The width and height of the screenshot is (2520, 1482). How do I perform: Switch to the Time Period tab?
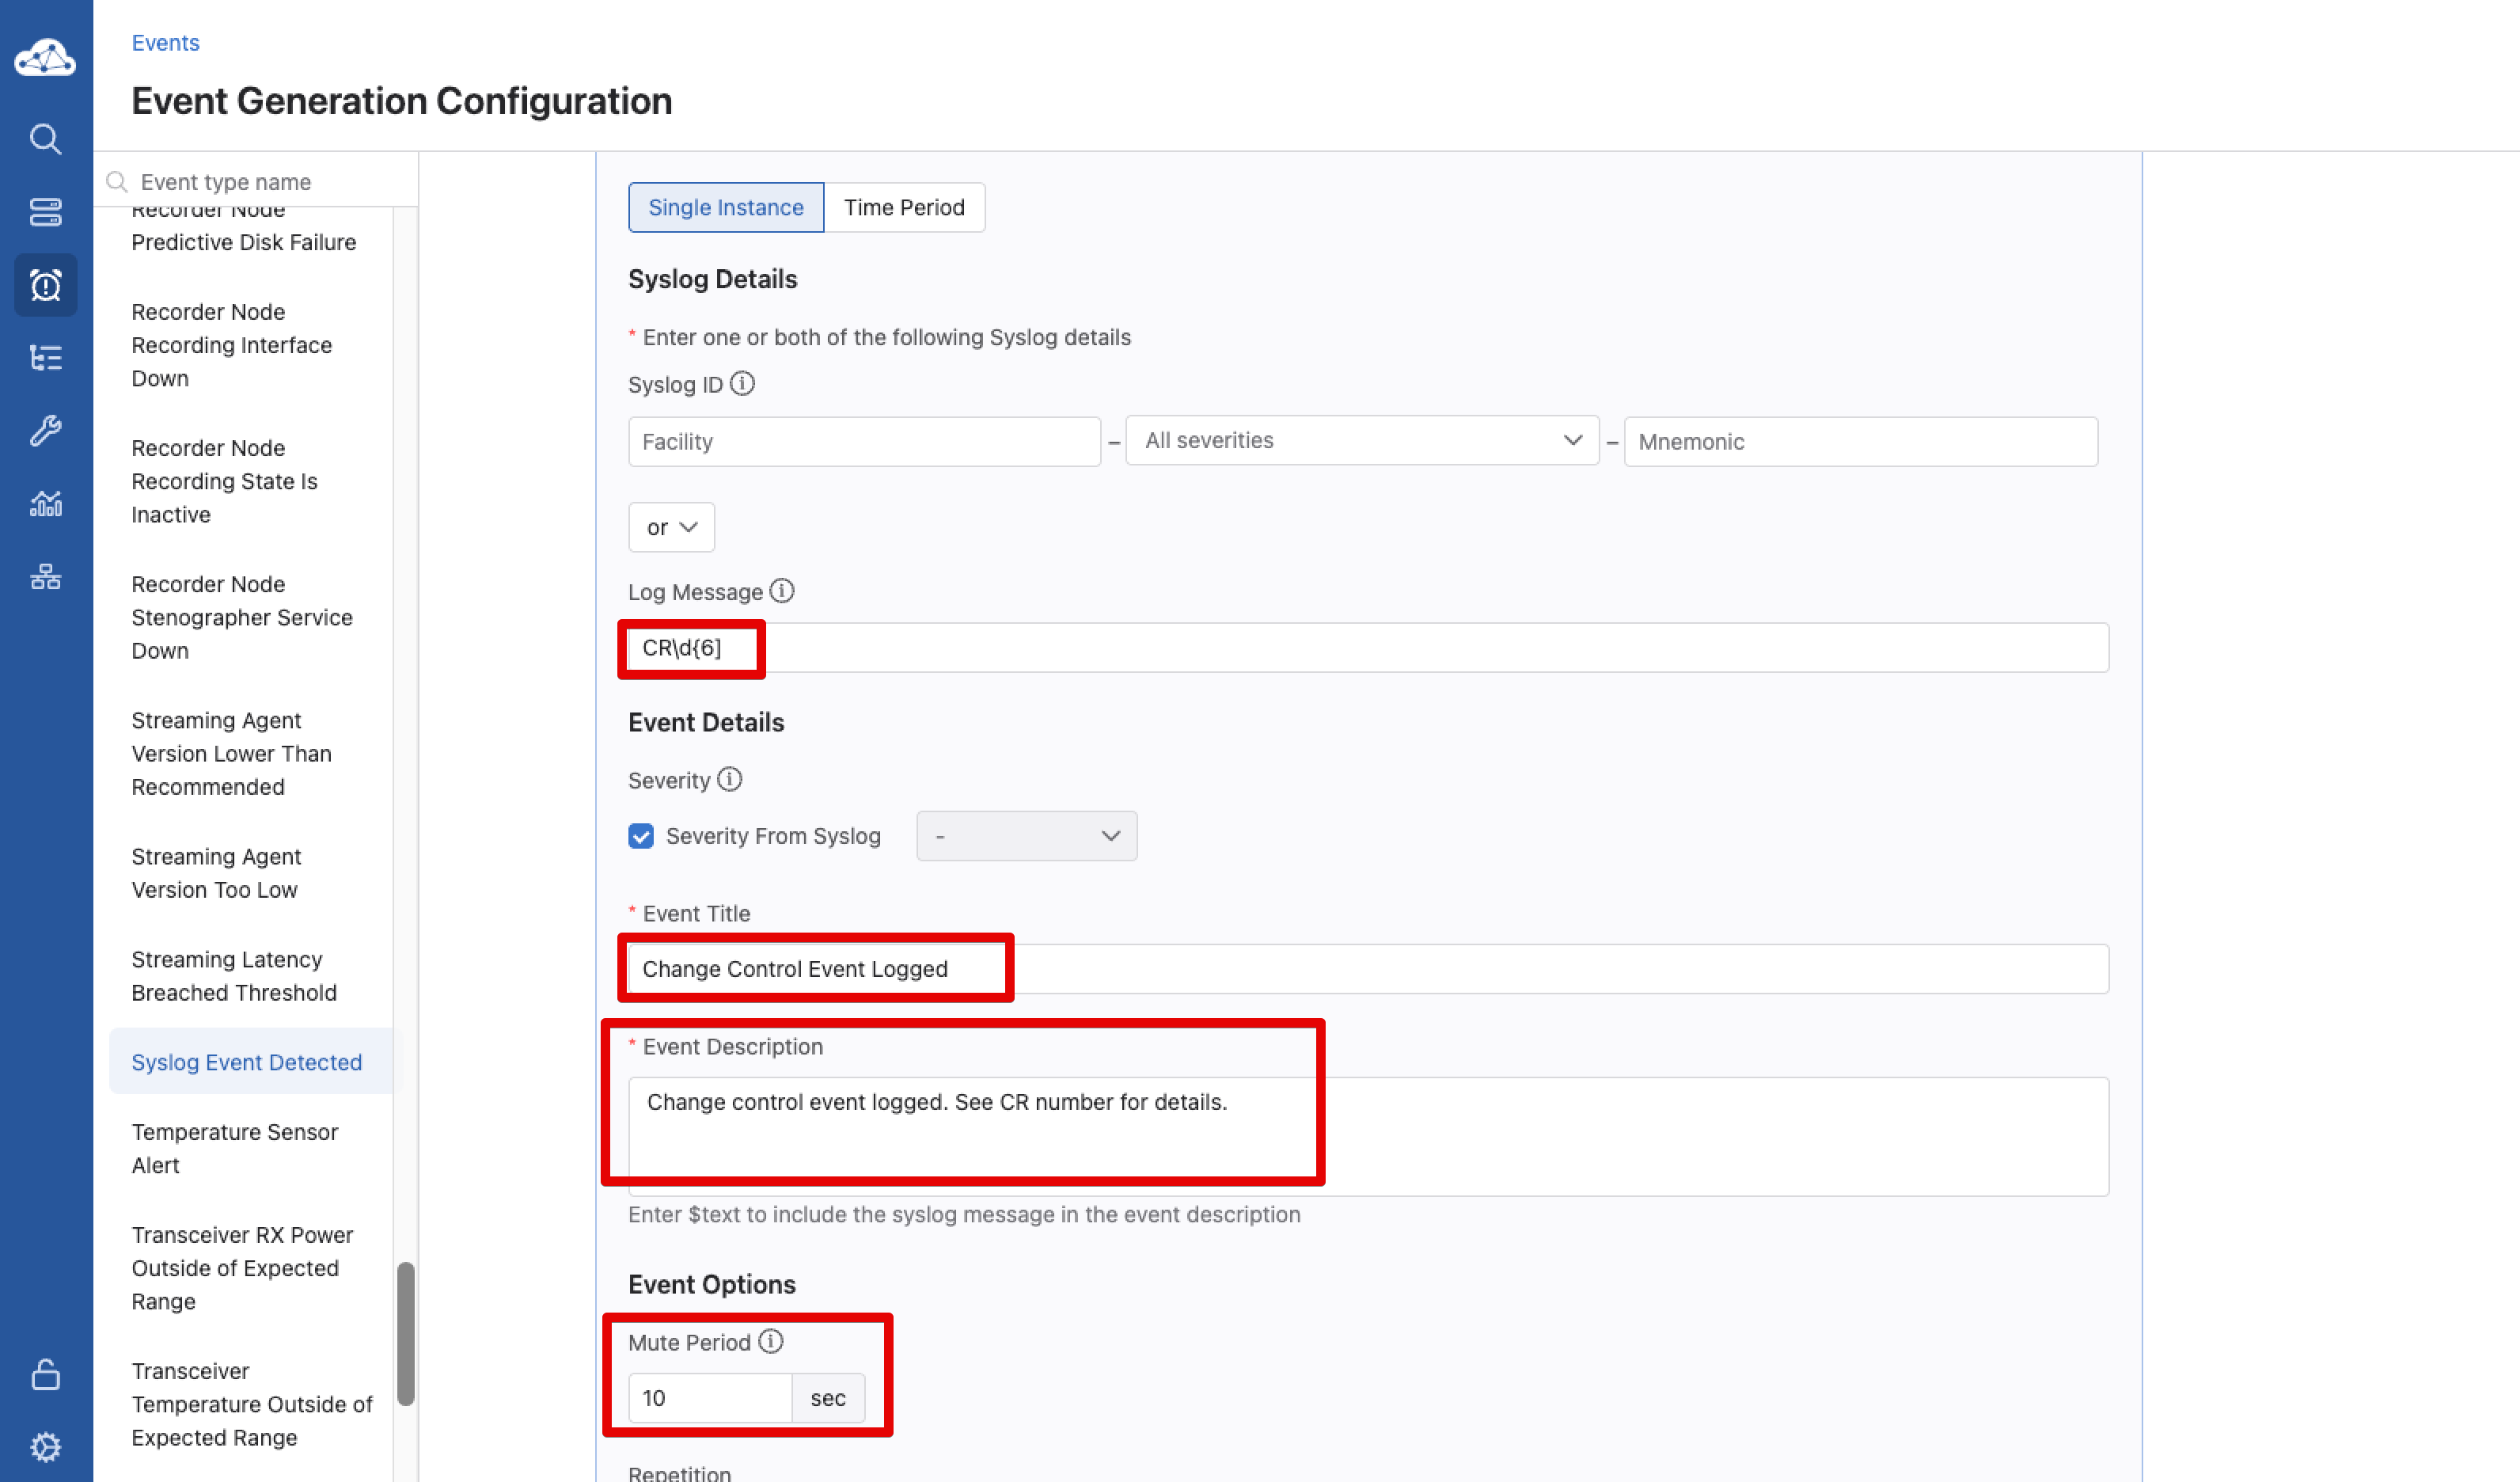903,207
